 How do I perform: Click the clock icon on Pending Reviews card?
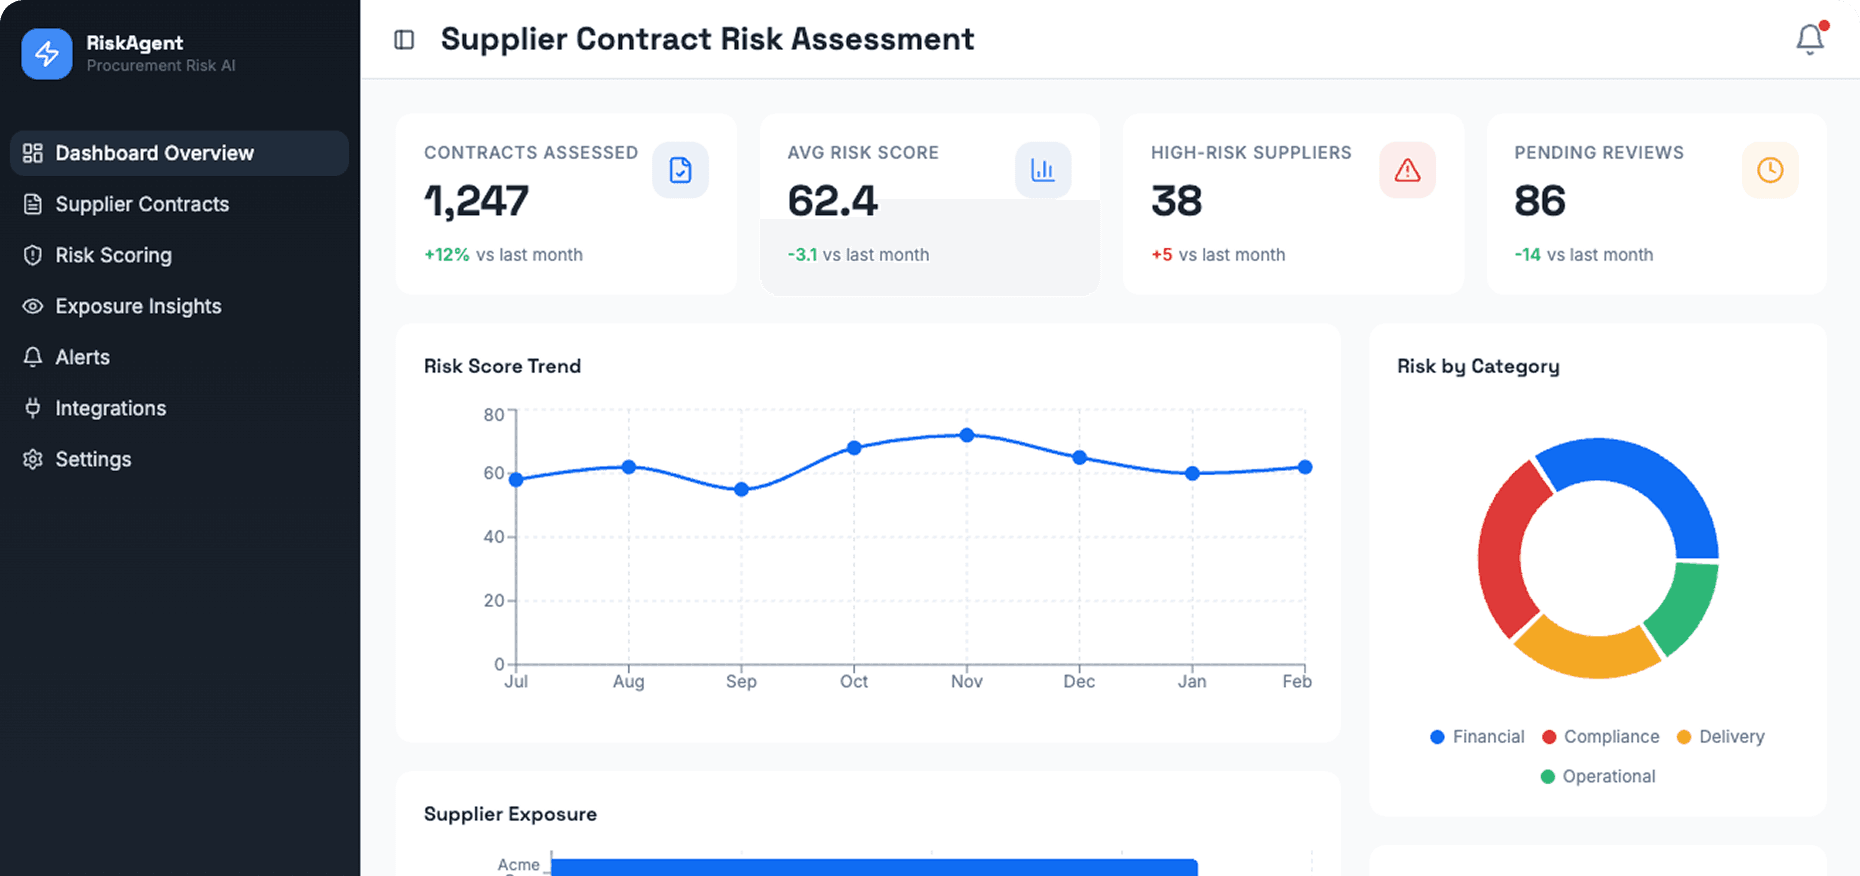click(x=1770, y=170)
